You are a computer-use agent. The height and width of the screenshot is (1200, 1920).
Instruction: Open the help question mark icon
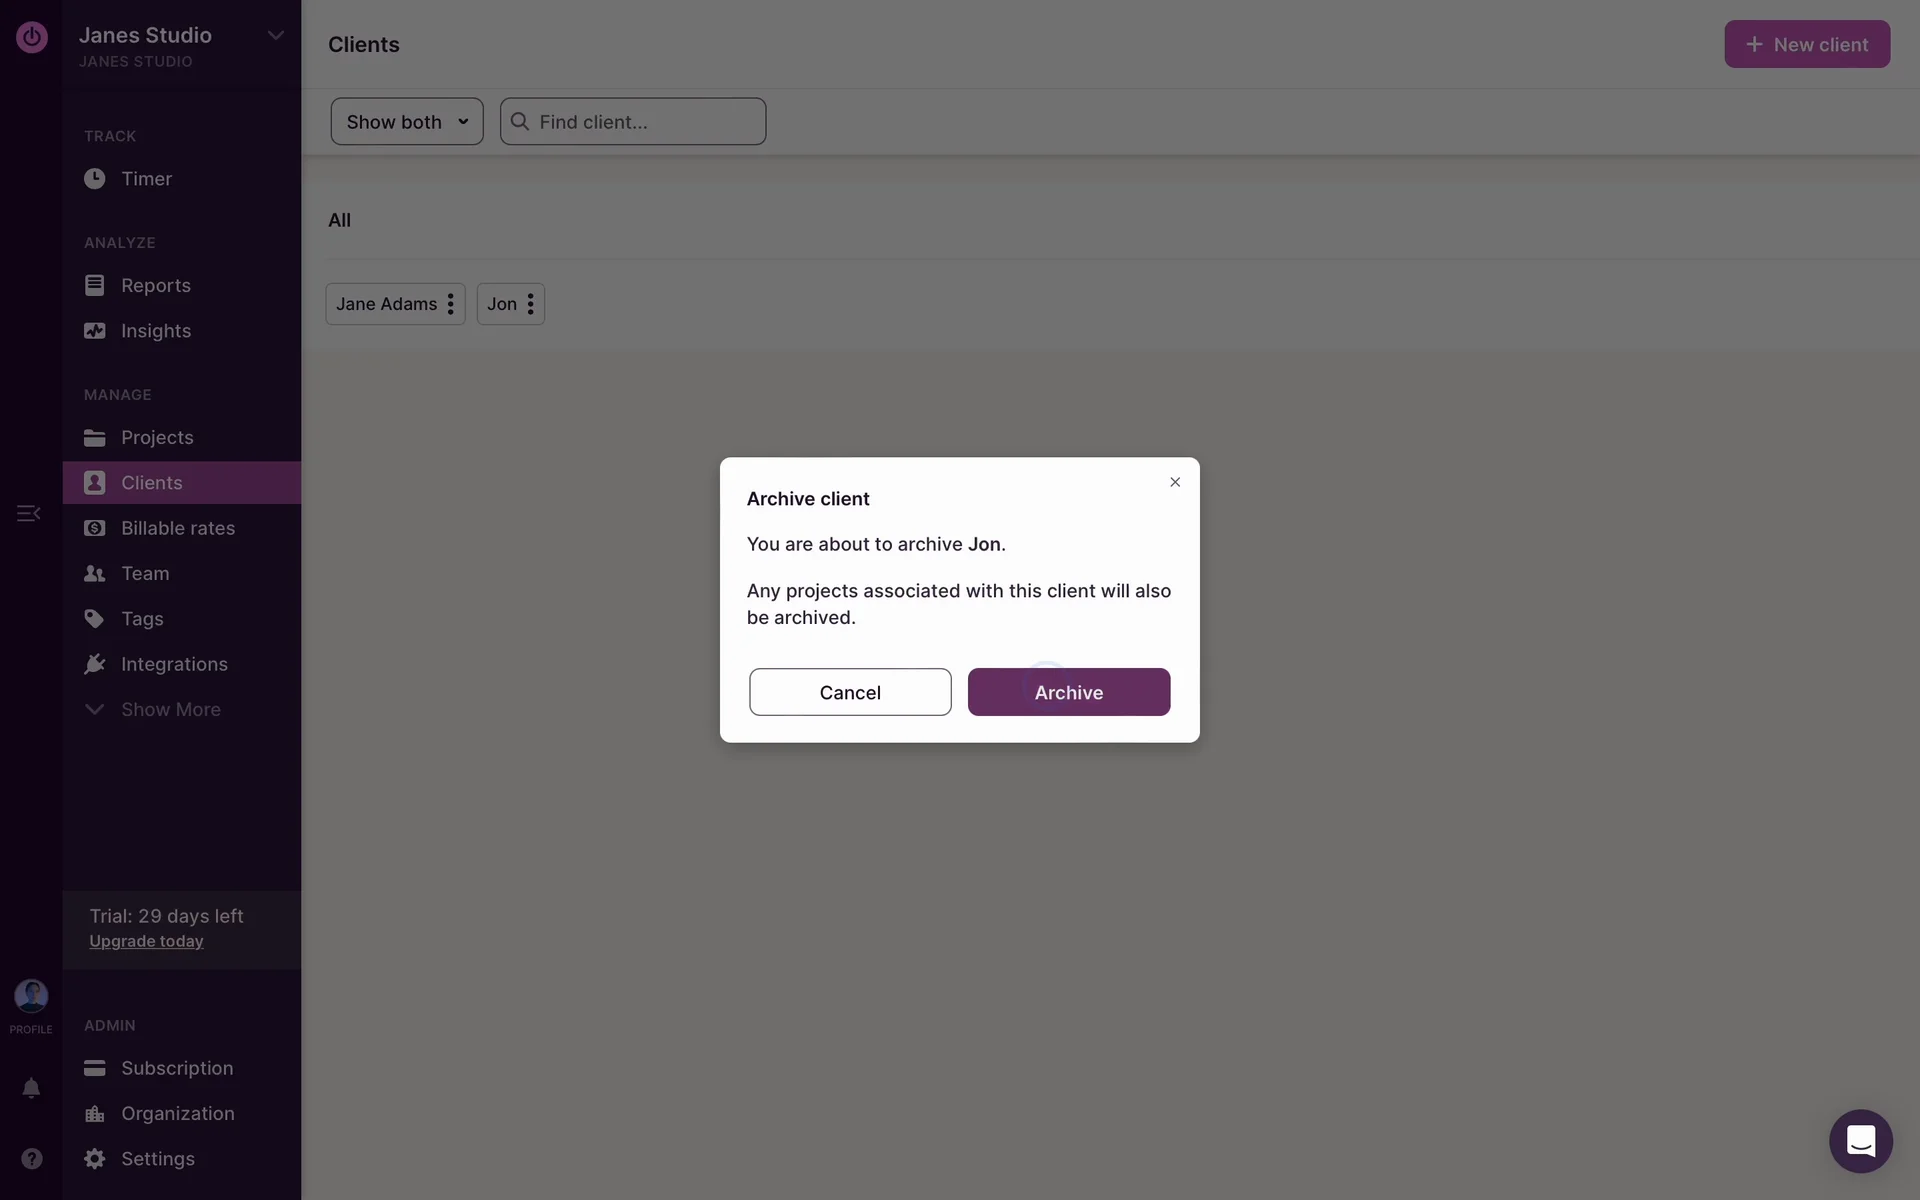31,1159
